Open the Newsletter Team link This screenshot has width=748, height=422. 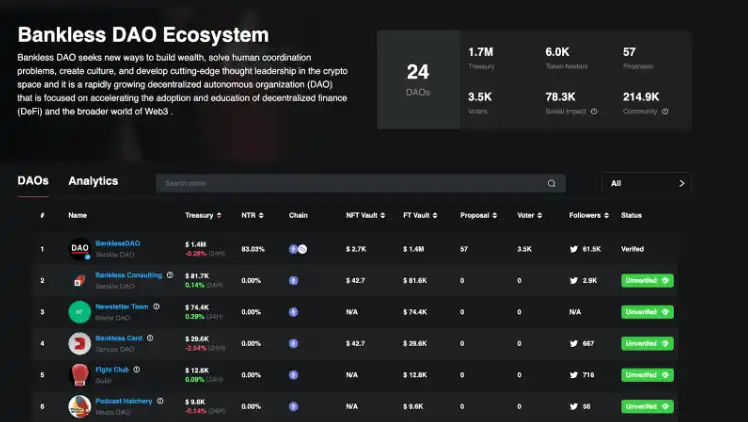122,307
